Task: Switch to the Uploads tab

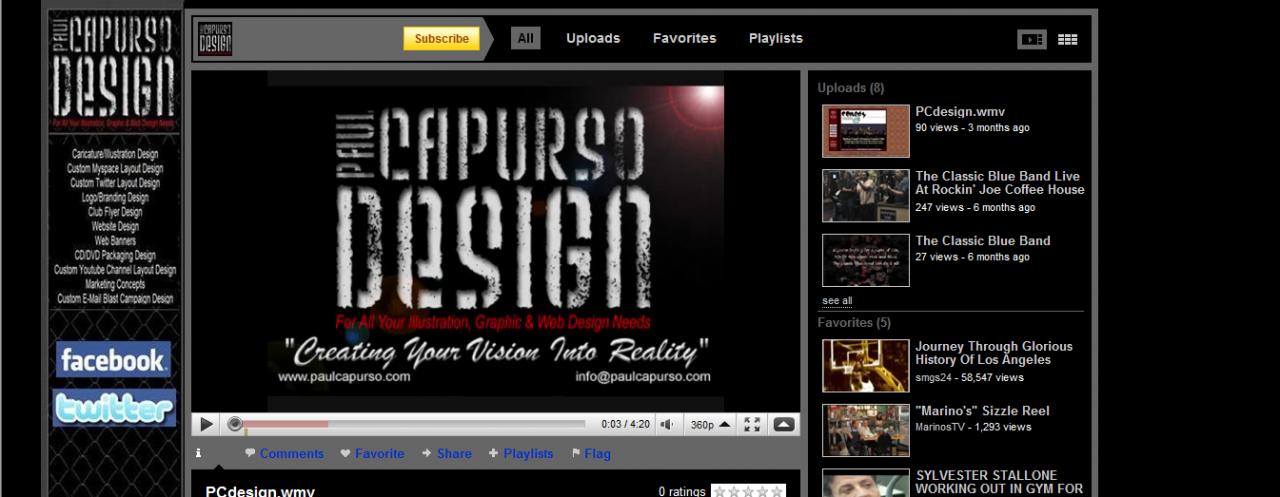Action: coord(593,39)
